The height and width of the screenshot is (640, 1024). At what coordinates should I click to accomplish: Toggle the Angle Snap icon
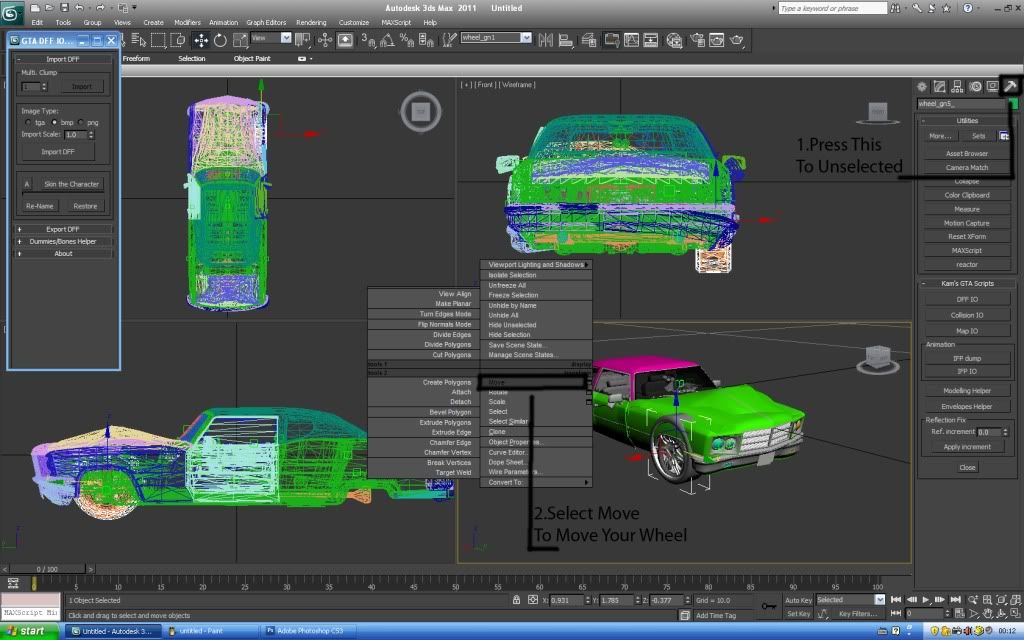click(x=387, y=40)
